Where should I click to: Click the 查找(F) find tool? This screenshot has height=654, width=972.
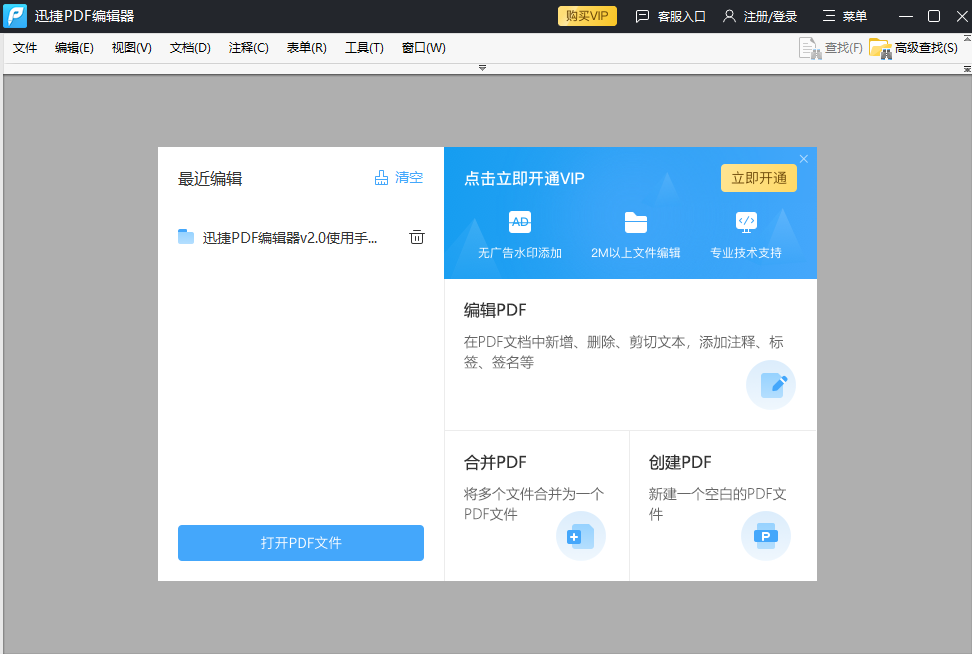(x=831, y=48)
